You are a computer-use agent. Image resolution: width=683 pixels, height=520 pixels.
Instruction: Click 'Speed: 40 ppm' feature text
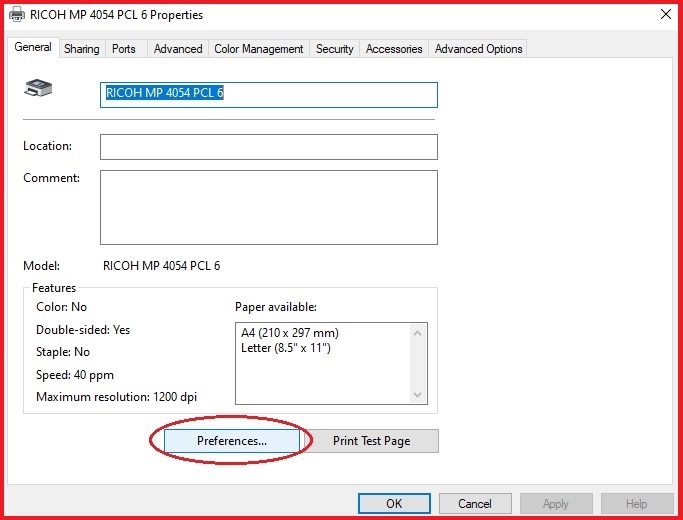click(x=75, y=375)
